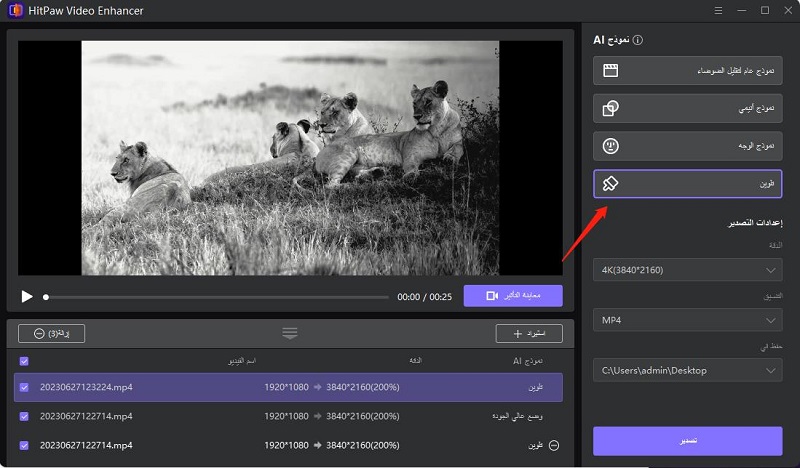Click minus icon on the last file row
Screen dimensions: 800x468
(554, 445)
